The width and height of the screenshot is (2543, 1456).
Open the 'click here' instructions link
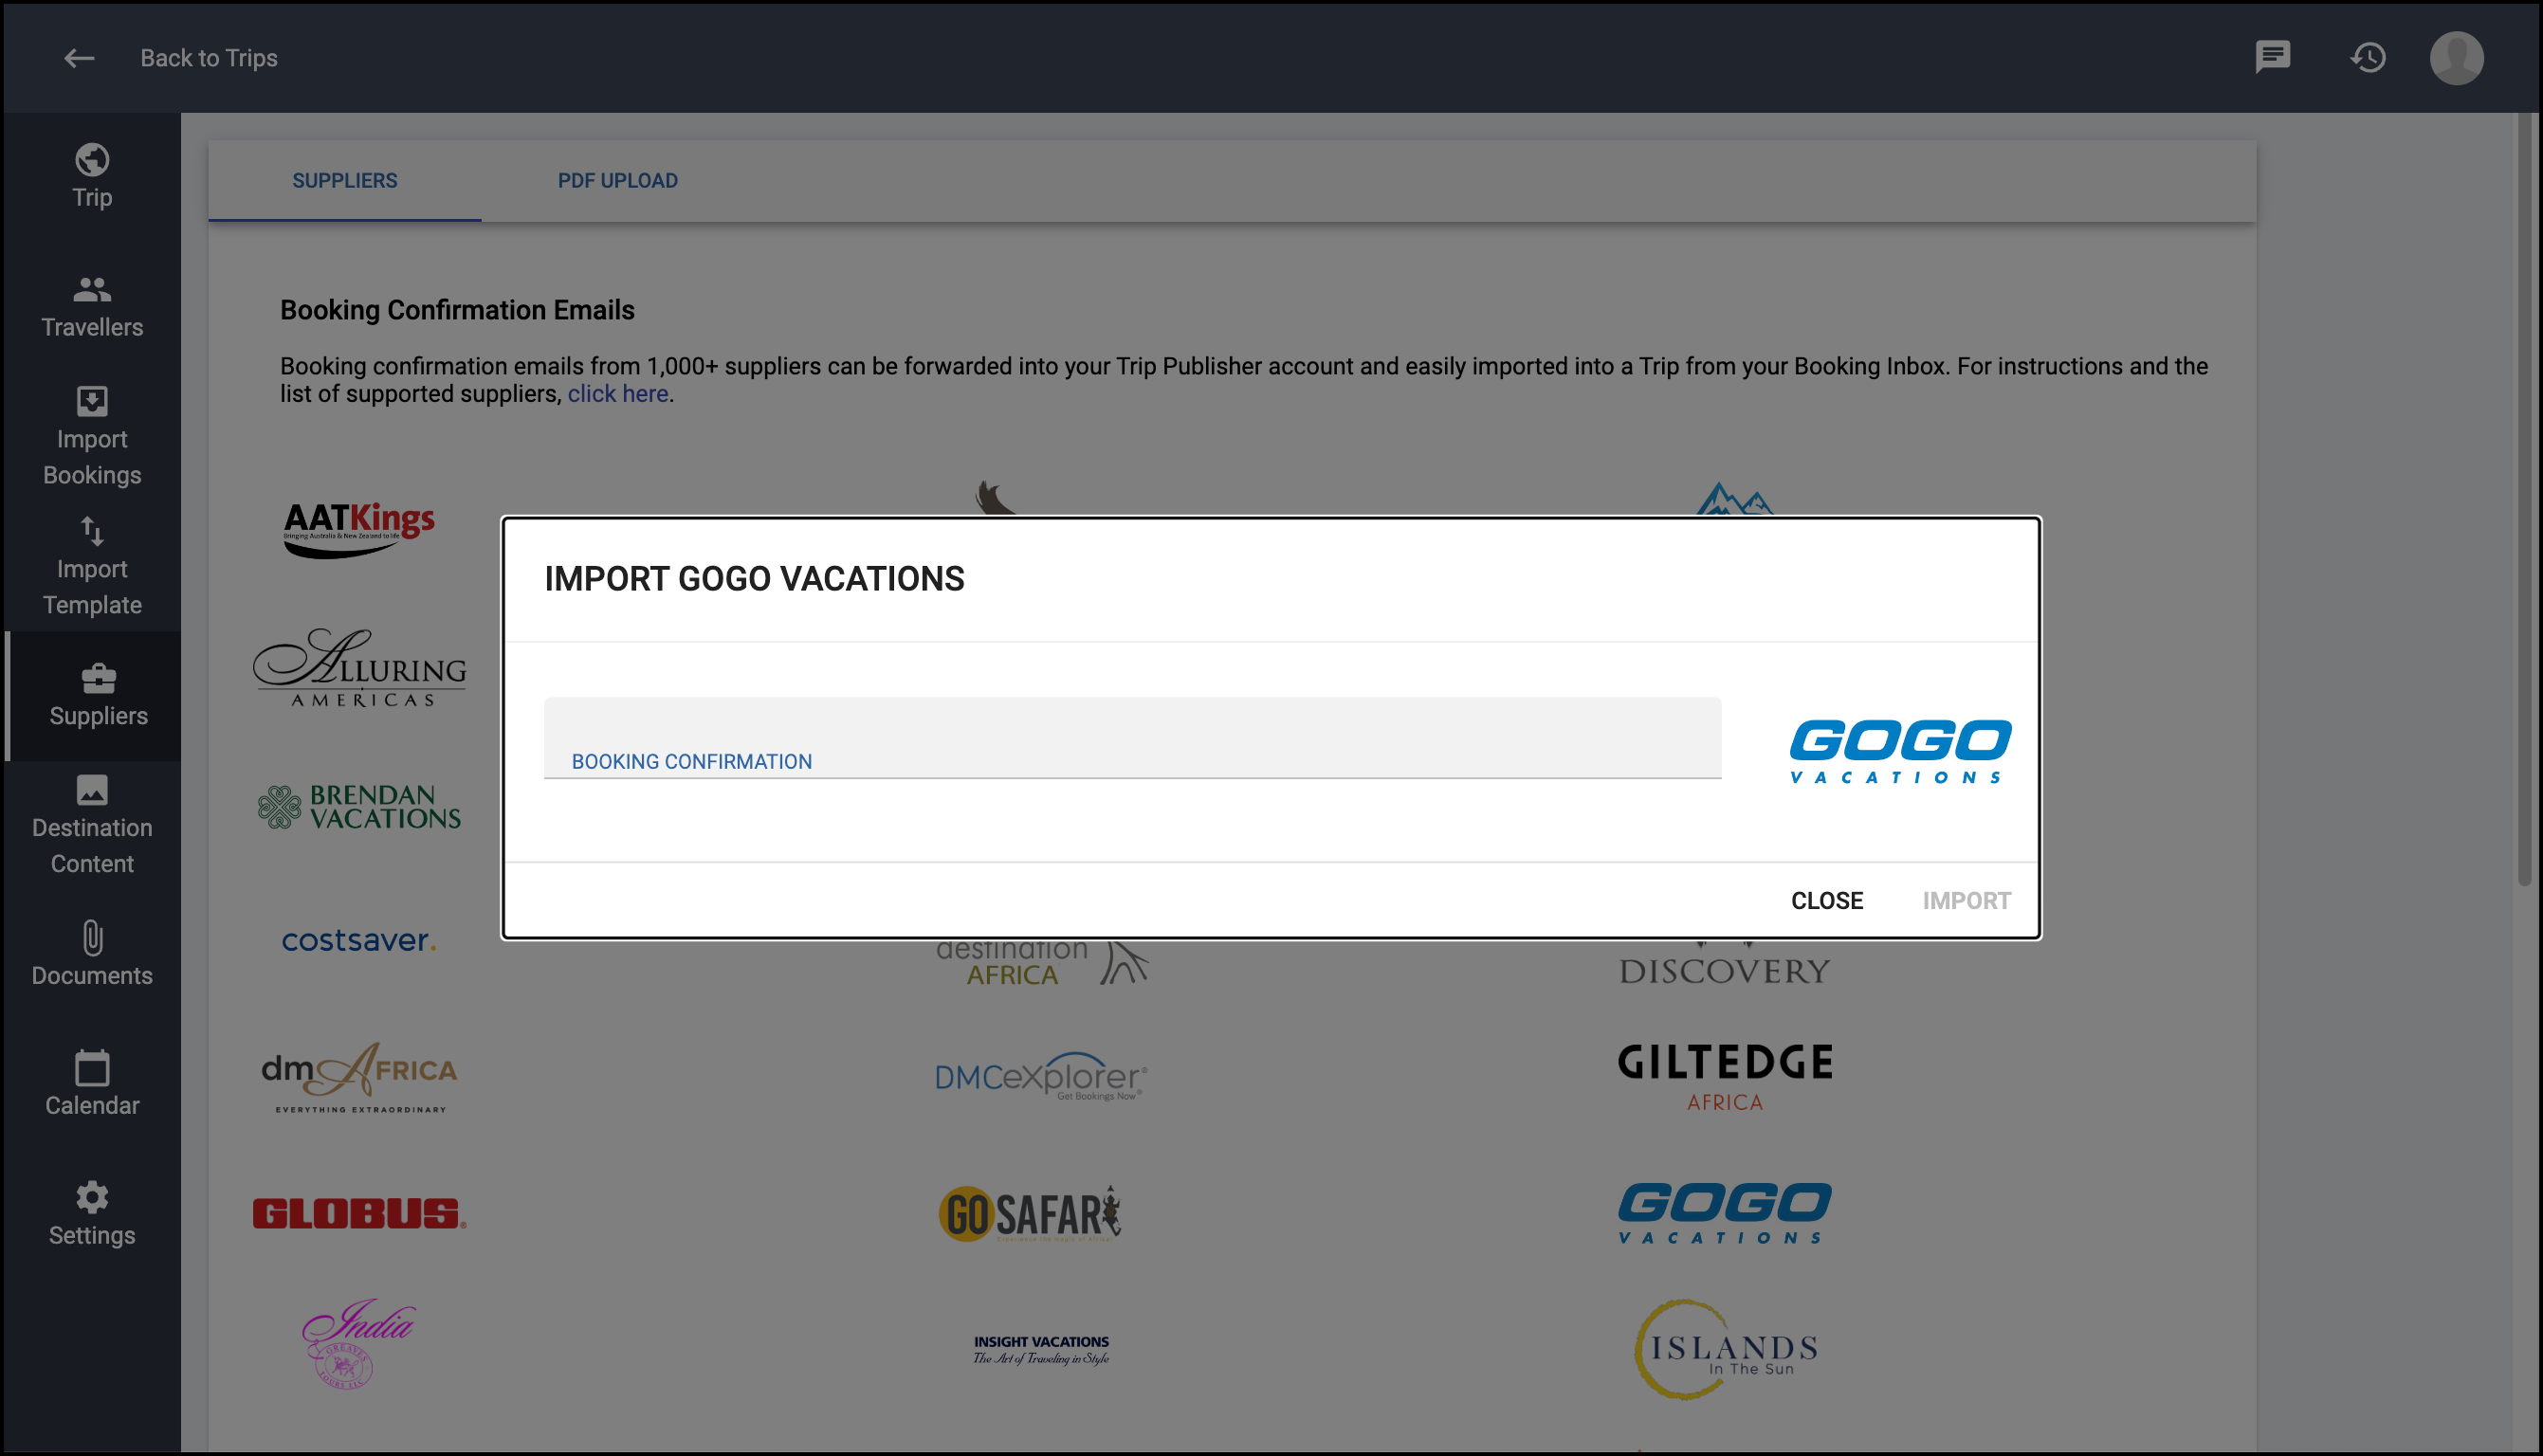tap(617, 394)
